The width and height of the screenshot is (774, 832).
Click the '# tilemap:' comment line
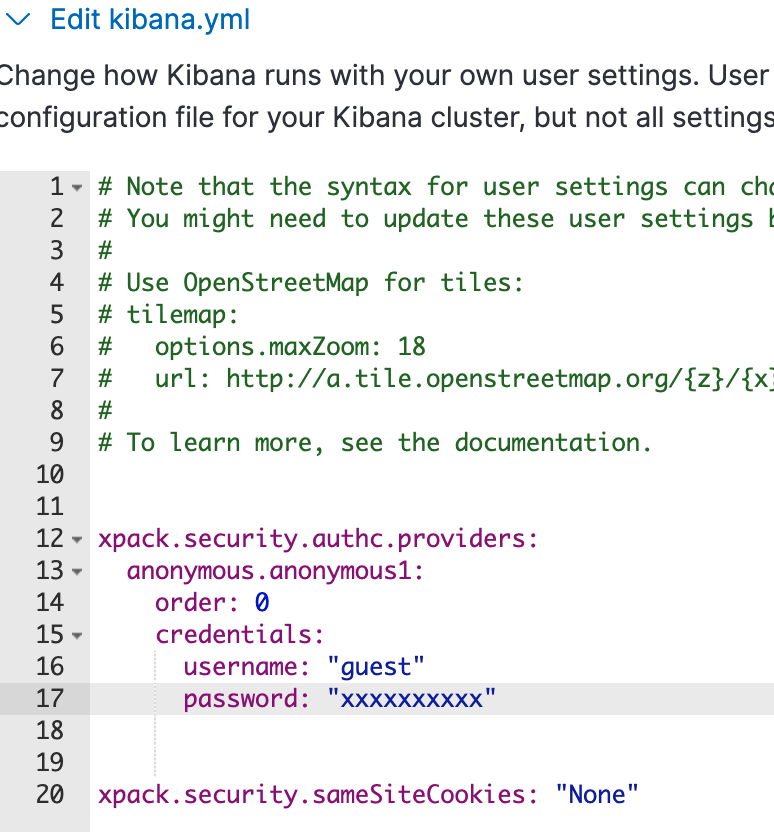pyautogui.click(x=168, y=315)
